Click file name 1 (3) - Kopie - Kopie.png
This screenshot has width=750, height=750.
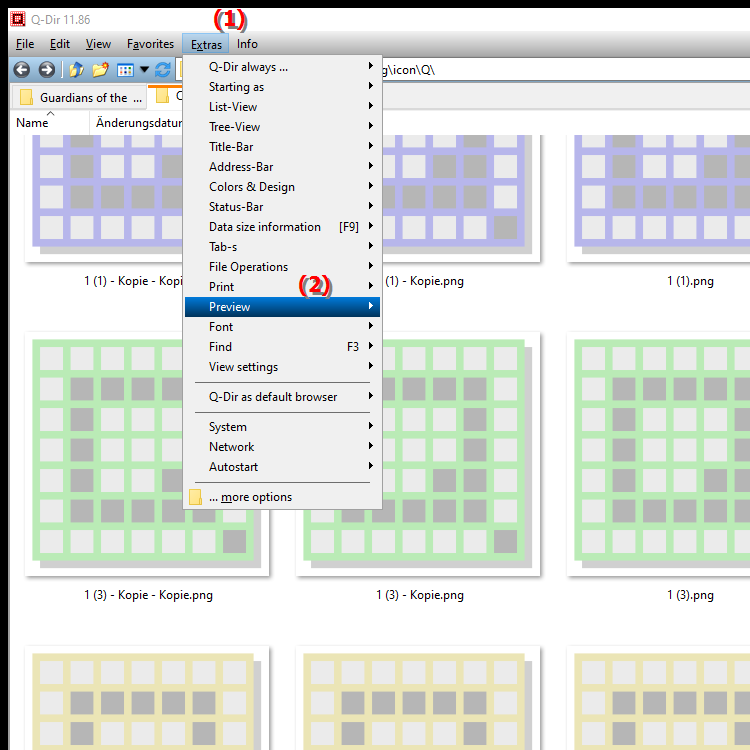[148, 595]
